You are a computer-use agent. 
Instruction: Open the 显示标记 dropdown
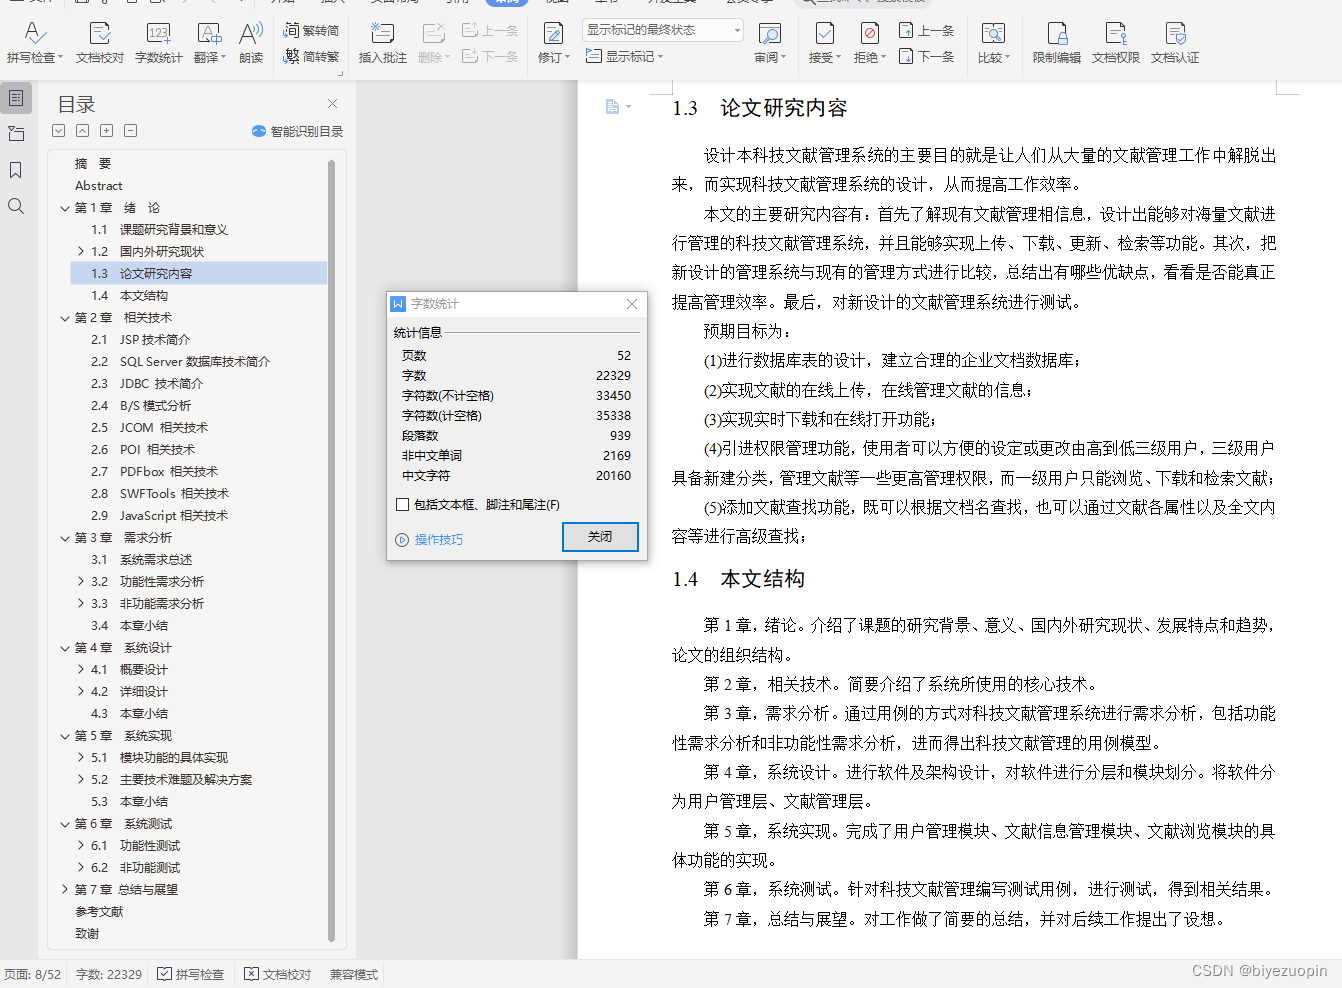click(x=624, y=57)
